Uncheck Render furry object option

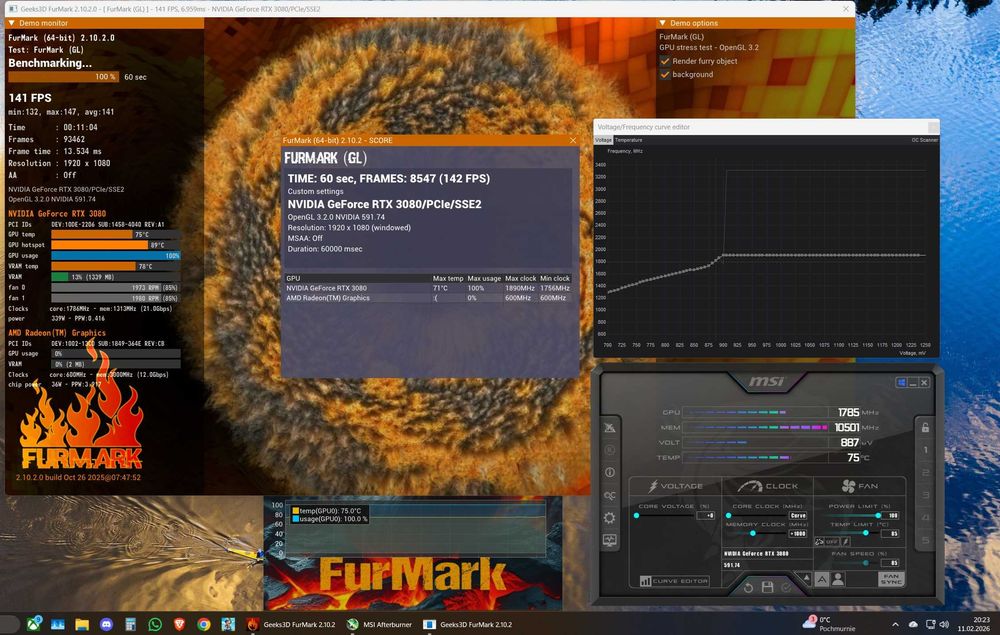click(x=665, y=61)
